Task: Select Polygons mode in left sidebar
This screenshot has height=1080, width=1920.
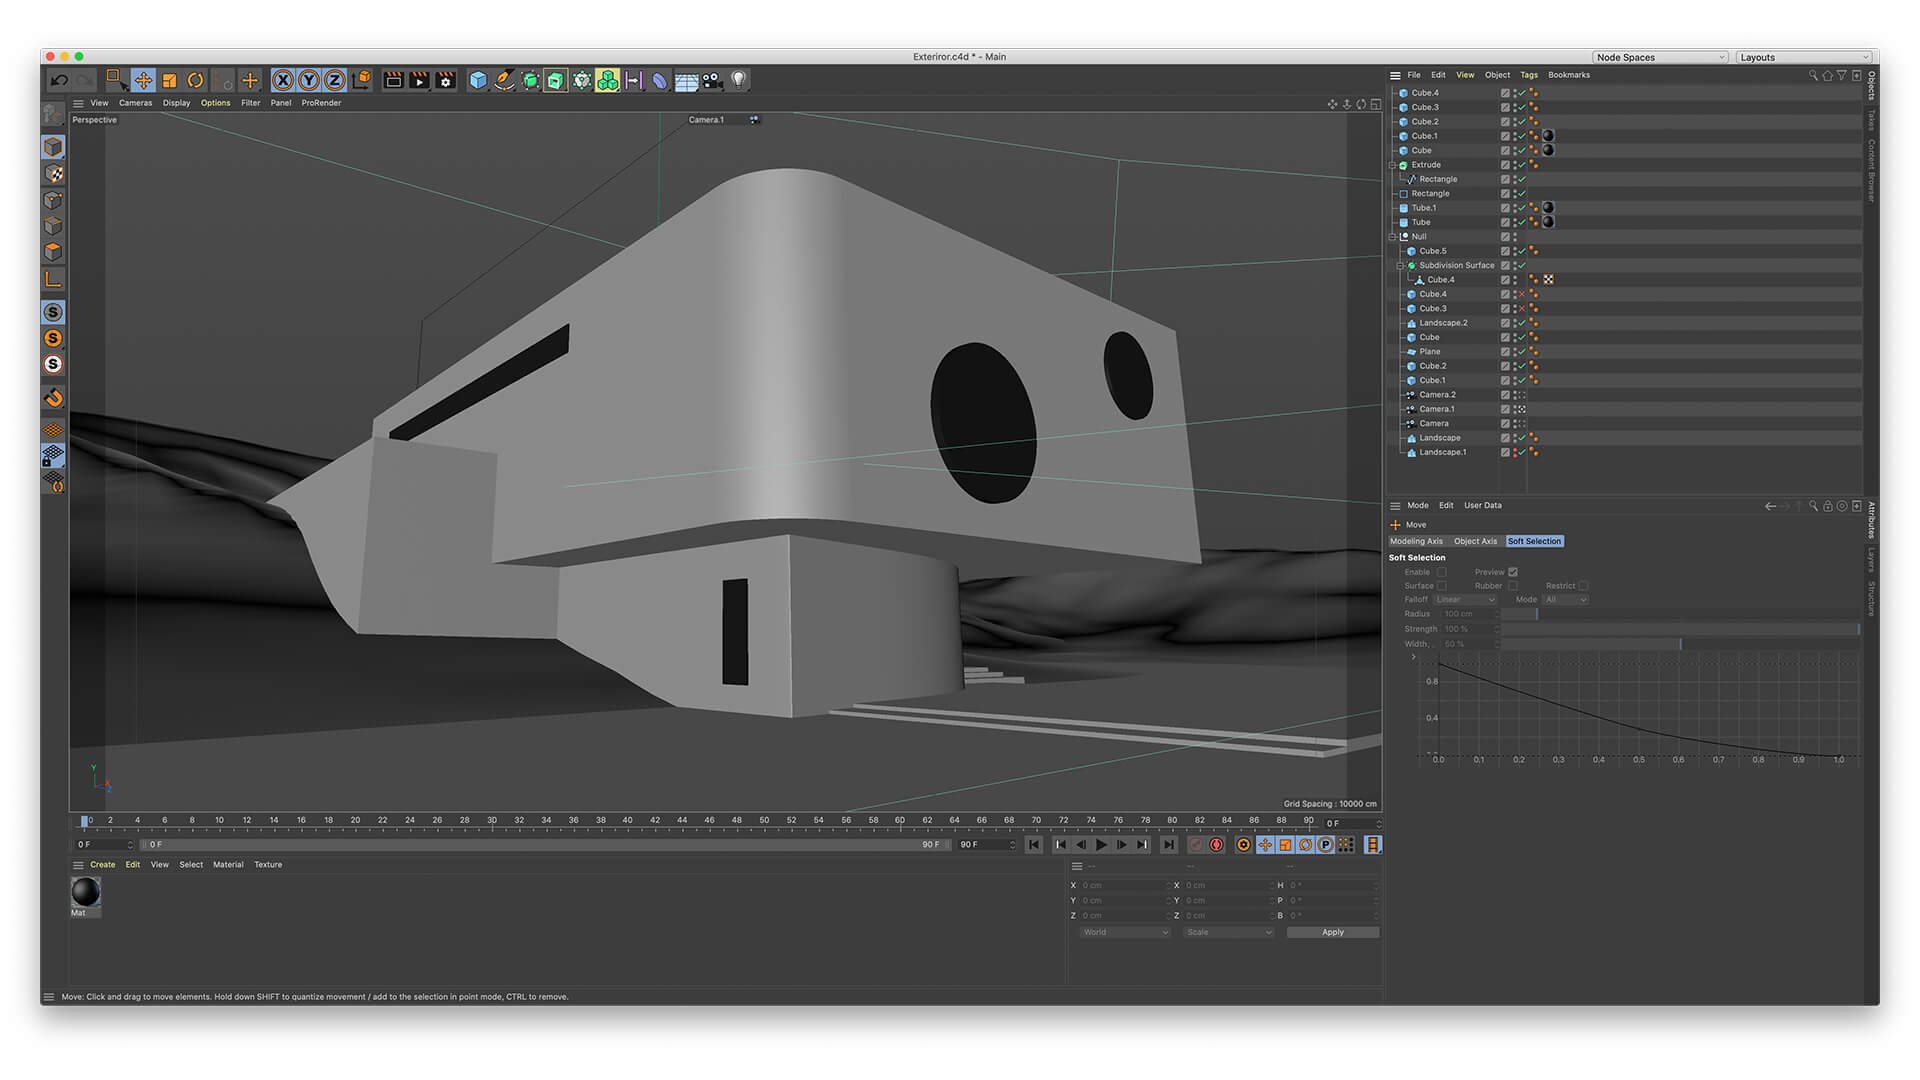Action: click(54, 252)
